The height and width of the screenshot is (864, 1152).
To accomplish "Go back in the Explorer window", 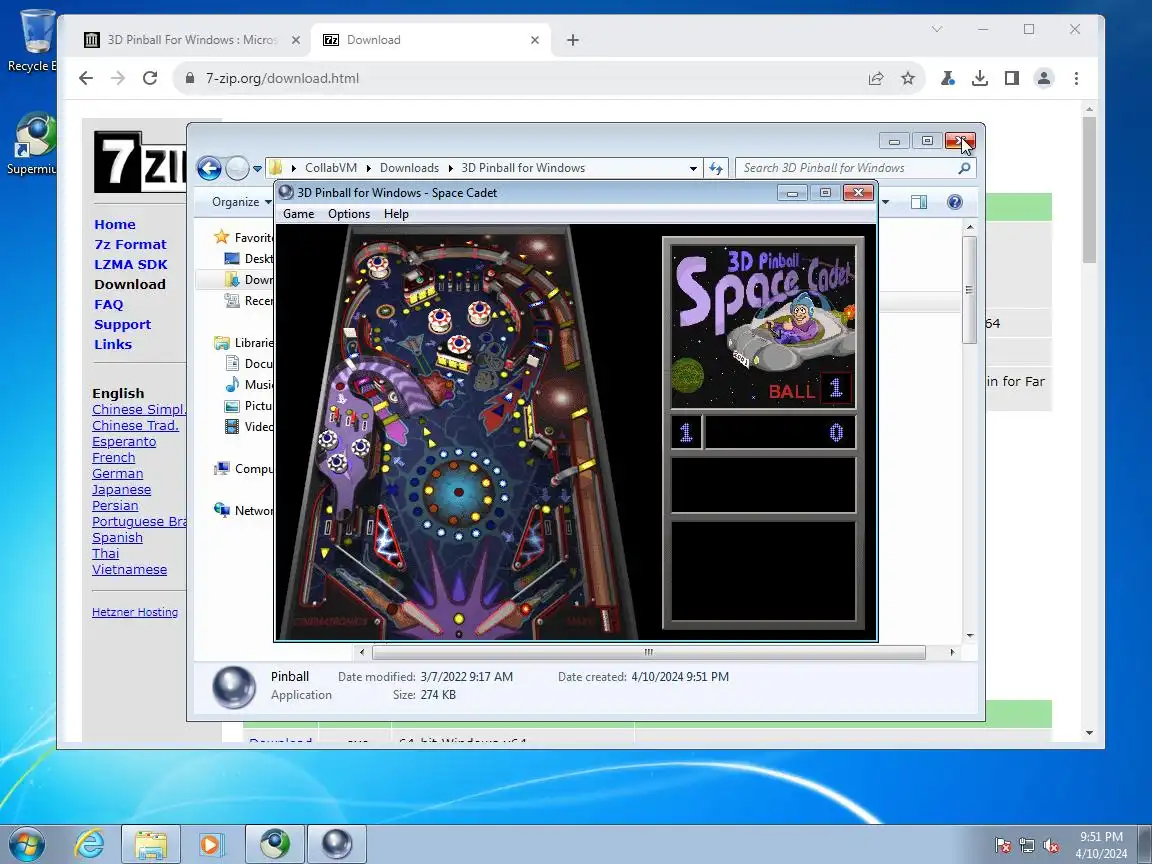I will coord(209,168).
